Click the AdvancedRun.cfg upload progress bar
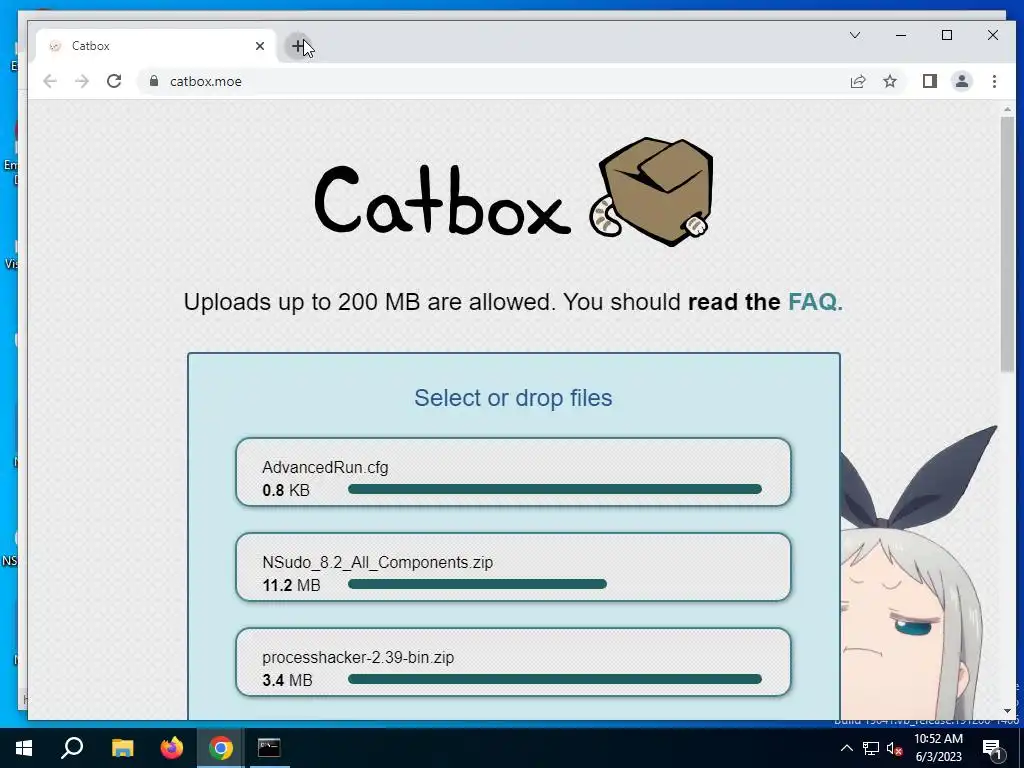The image size is (1024, 768). [555, 489]
